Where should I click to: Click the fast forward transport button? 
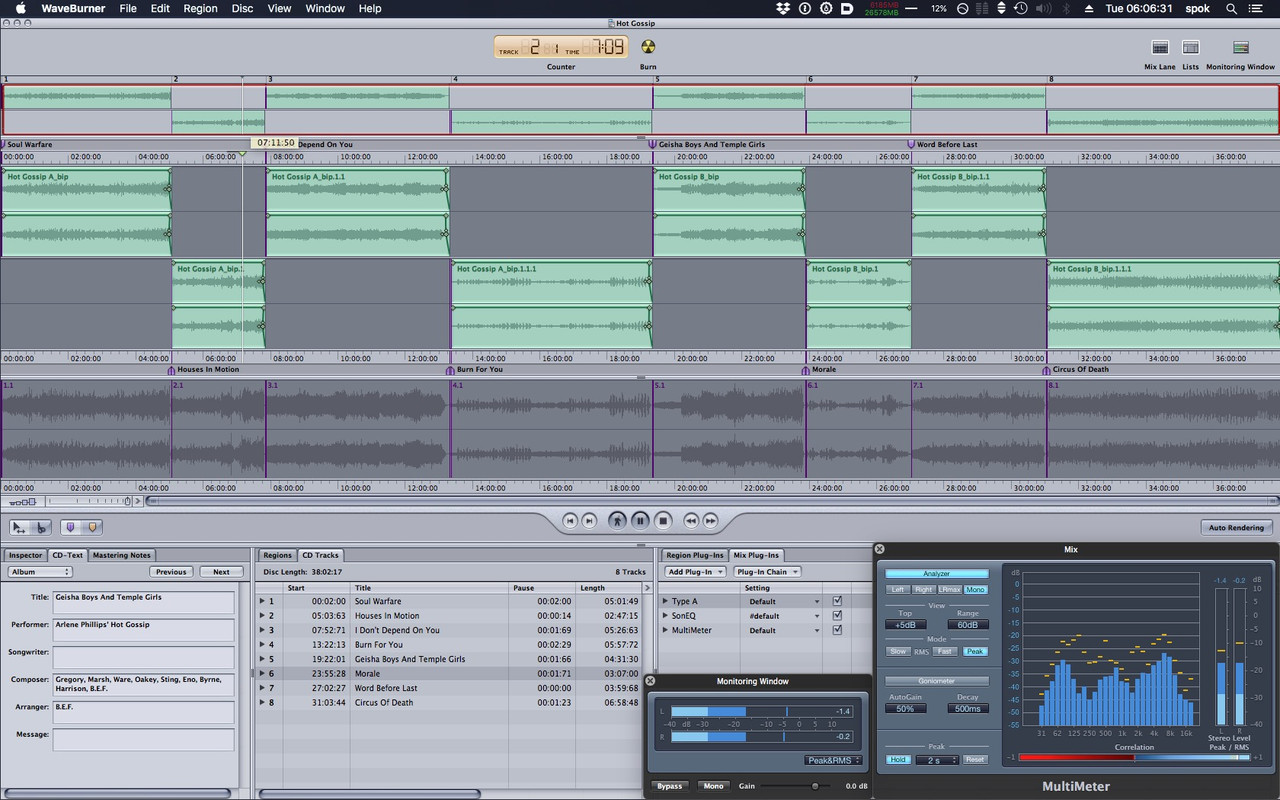pyautogui.click(x=710, y=521)
